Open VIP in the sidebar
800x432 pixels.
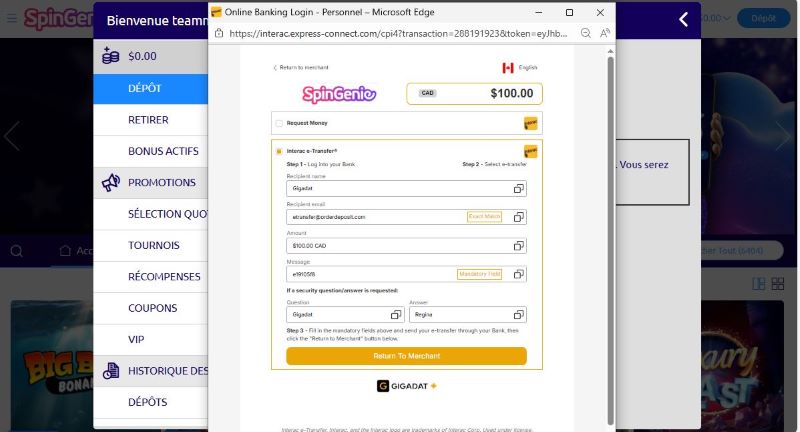(151, 339)
